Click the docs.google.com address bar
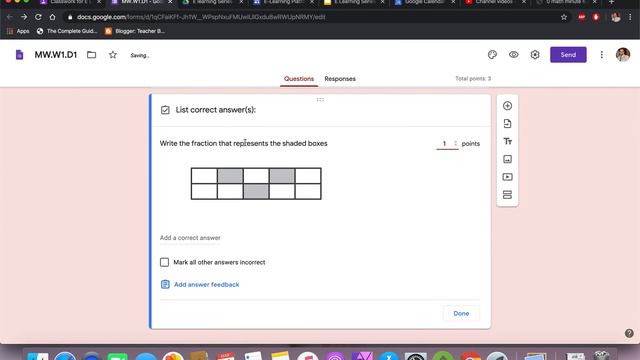 [312, 17]
